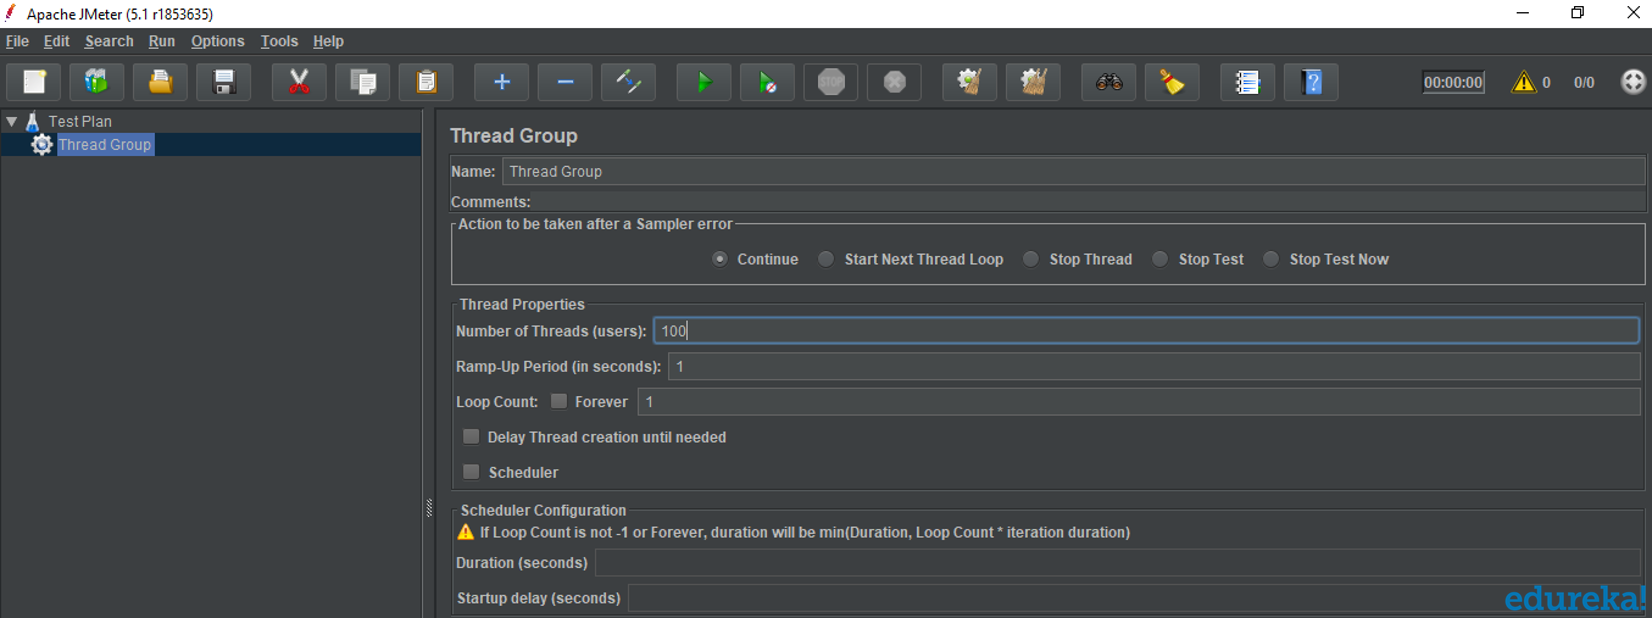1652x618 pixels.
Task: Click the Search binoculars icon
Action: coord(1108,82)
